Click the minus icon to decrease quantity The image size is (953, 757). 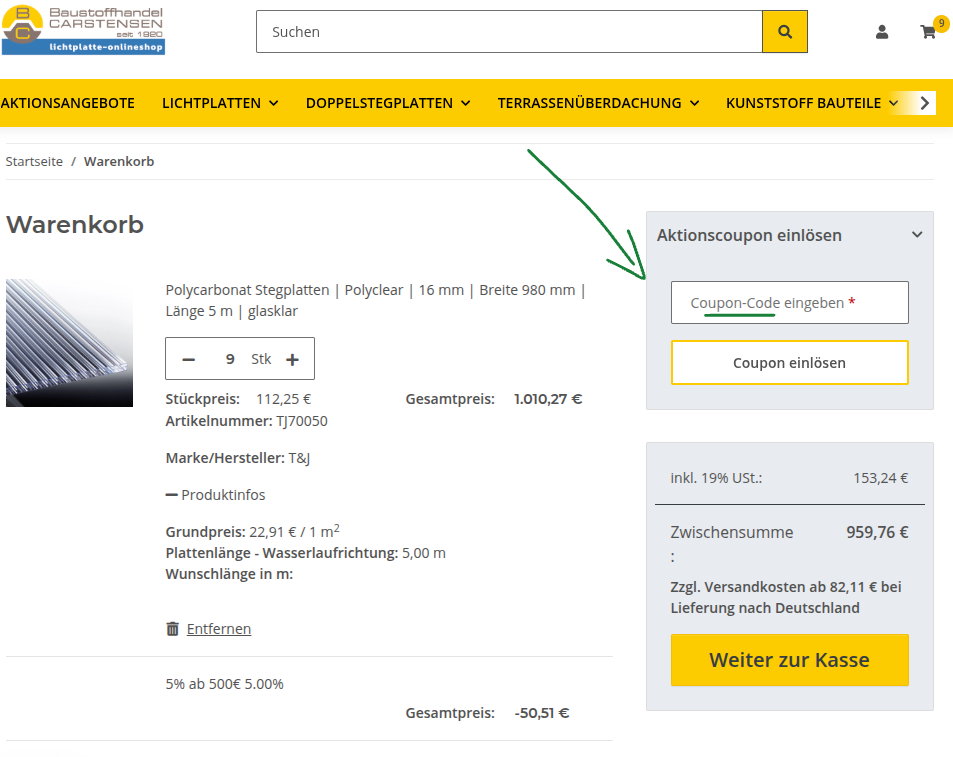188,358
